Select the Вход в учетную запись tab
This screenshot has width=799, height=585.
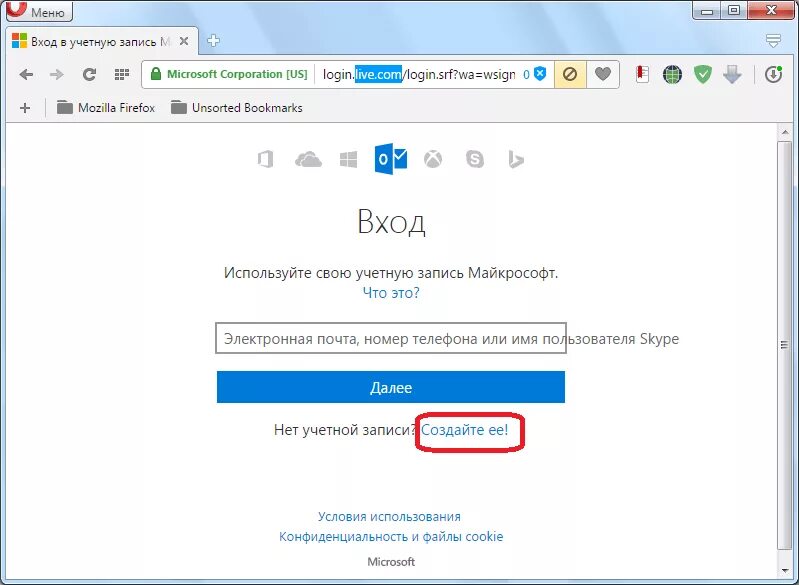102,41
